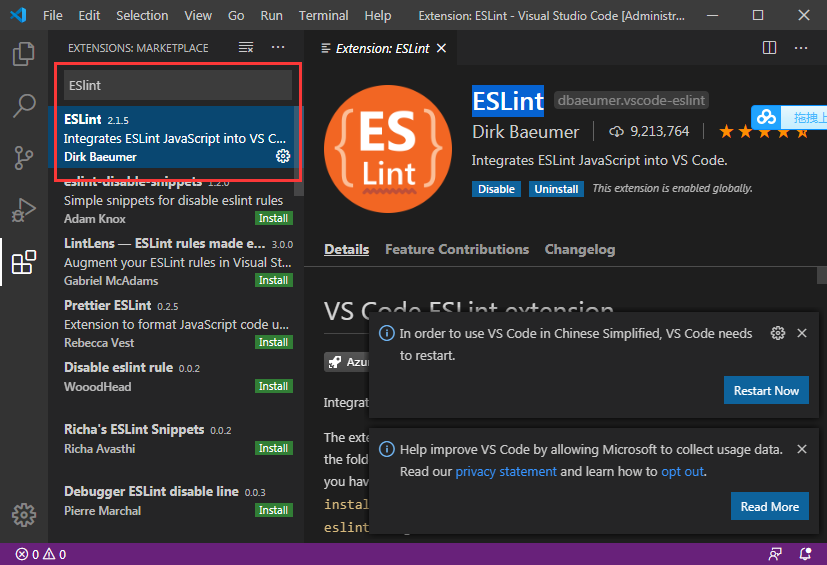The width and height of the screenshot is (827, 565).
Task: Install Richa's ESLint Snippets
Action: click(273, 448)
